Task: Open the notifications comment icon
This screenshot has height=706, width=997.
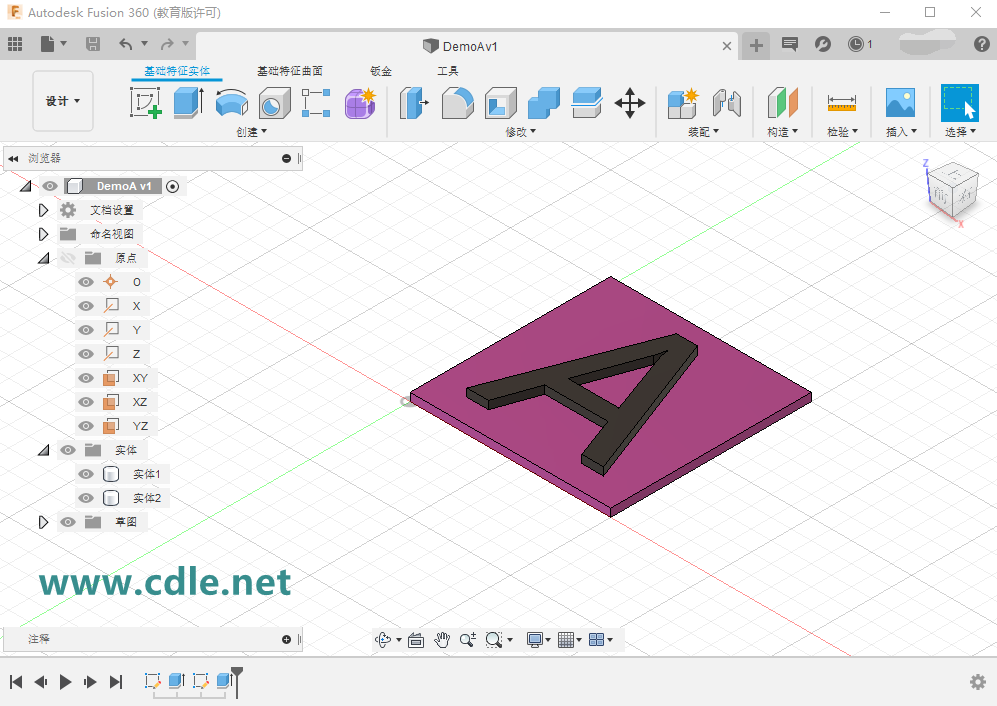Action: [x=790, y=44]
